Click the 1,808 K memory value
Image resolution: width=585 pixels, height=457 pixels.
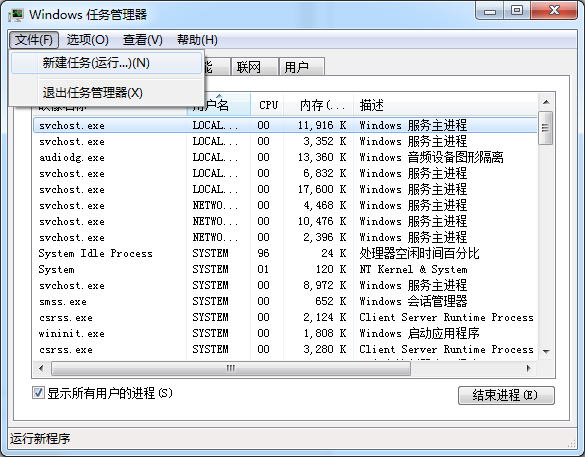325,334
